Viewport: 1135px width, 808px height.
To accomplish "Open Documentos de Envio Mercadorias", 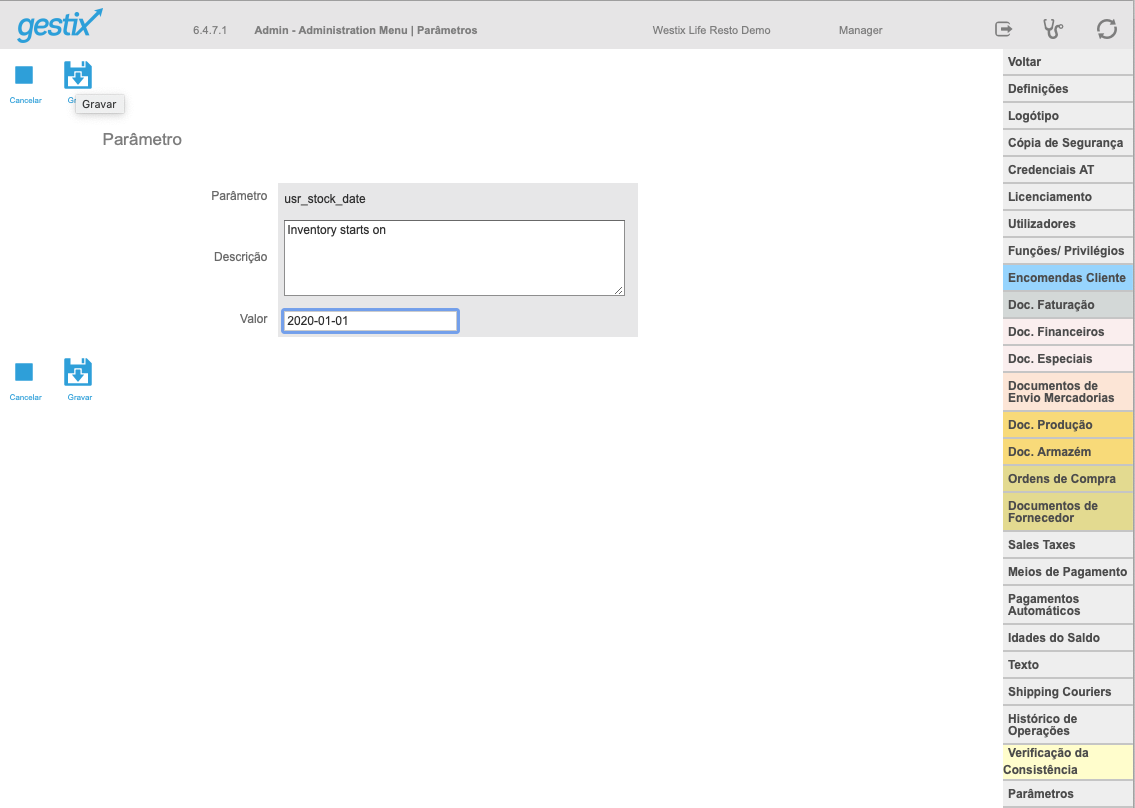I will [1068, 392].
